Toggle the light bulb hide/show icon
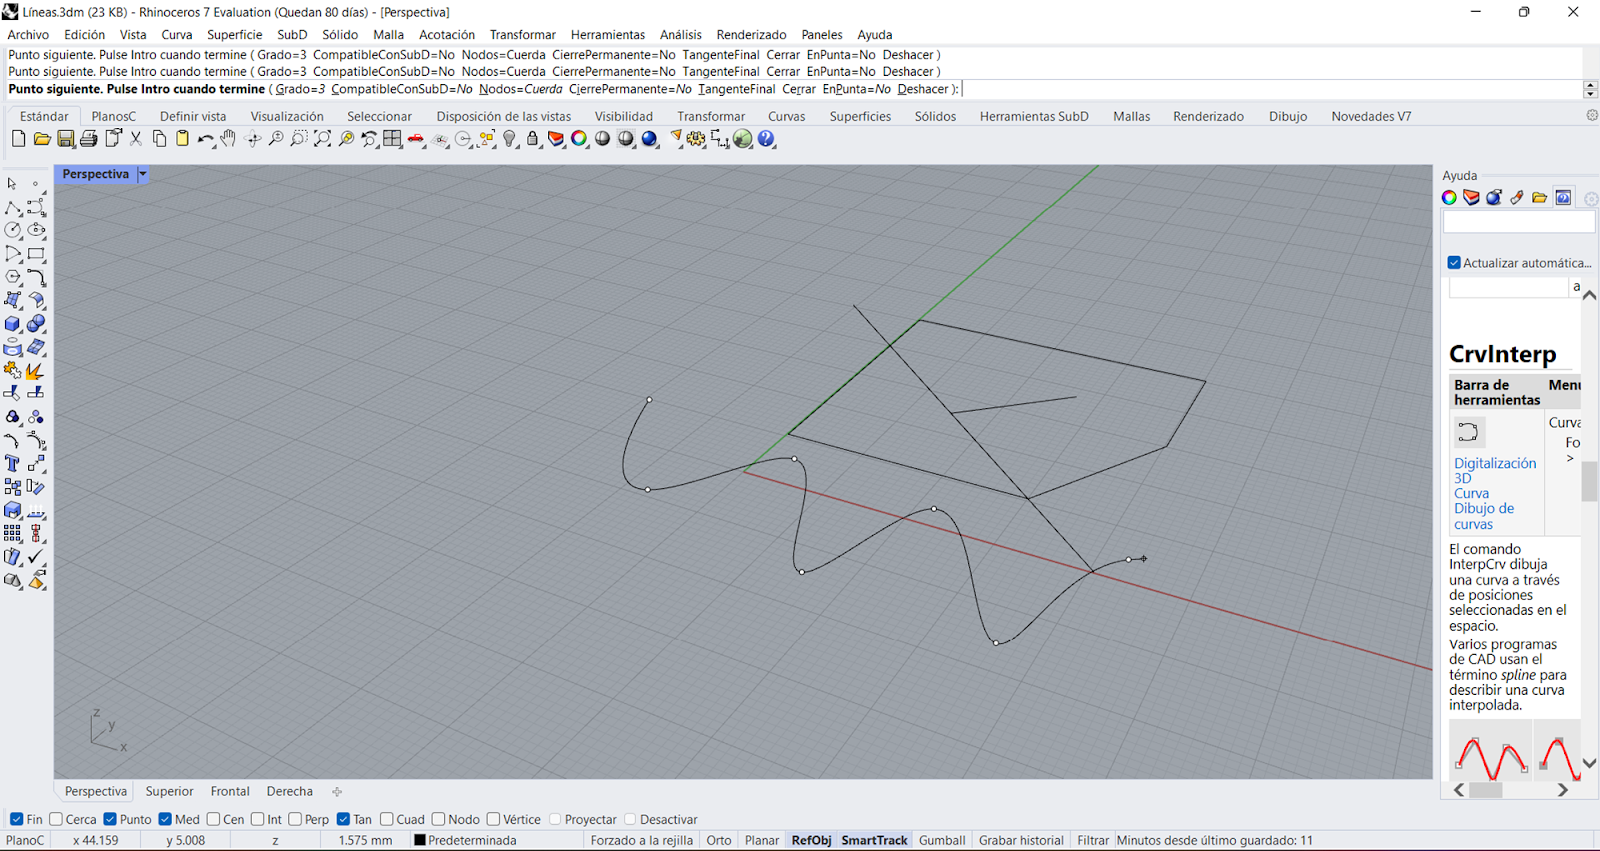 [x=510, y=139]
